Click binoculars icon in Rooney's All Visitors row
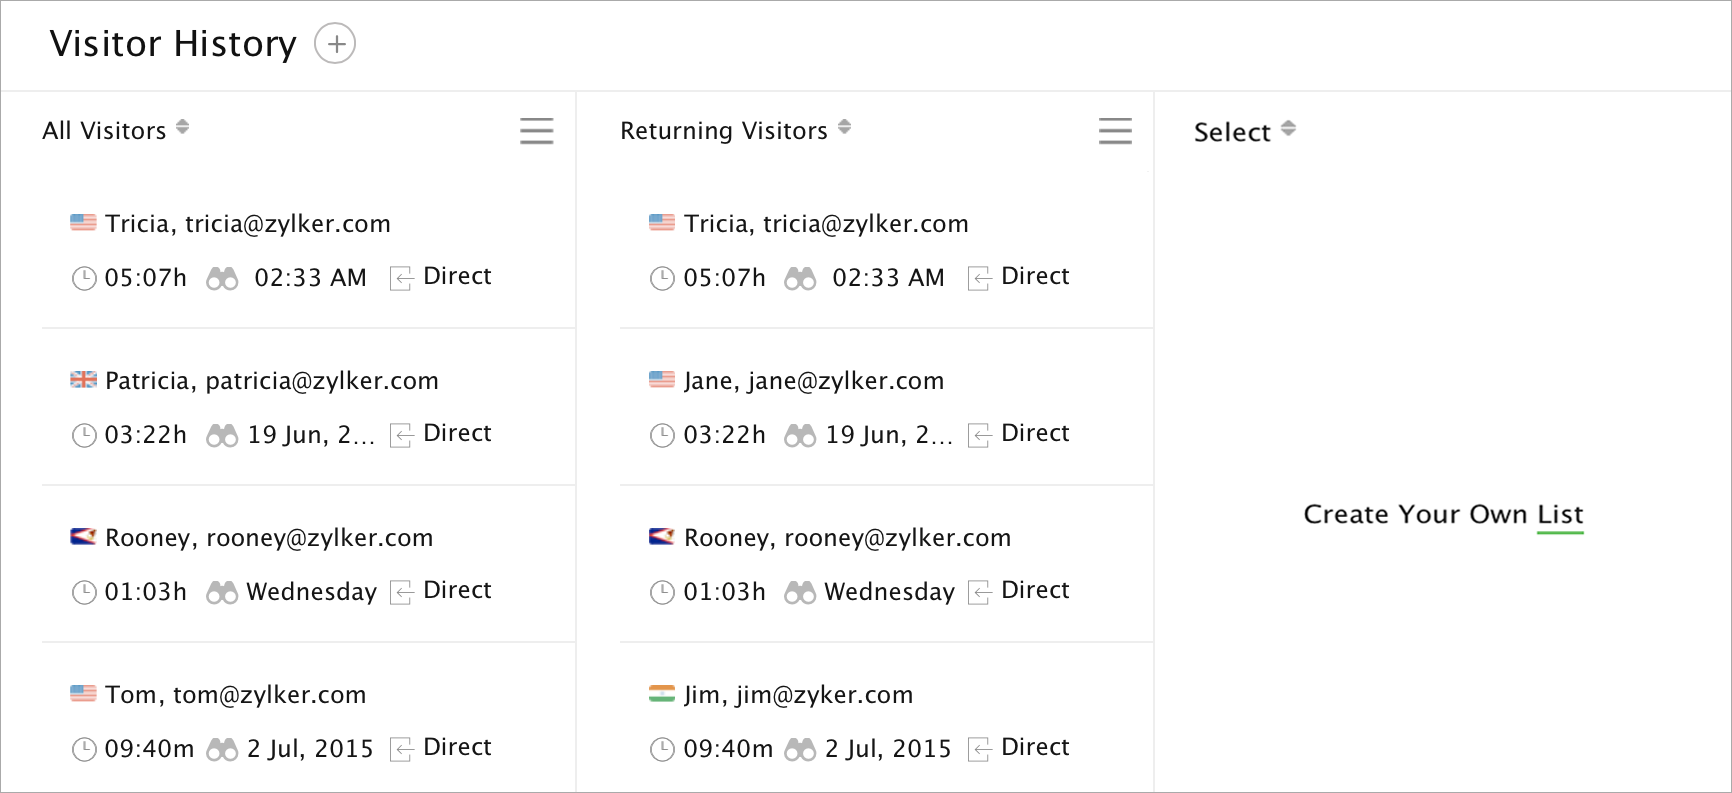Screen dimensions: 1732x793 222,593
